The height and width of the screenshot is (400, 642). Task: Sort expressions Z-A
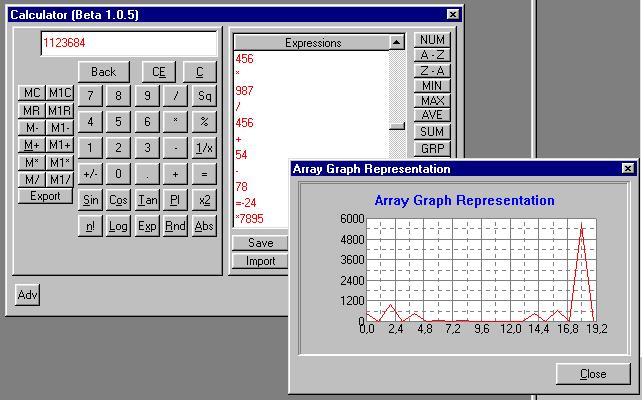coord(432,70)
